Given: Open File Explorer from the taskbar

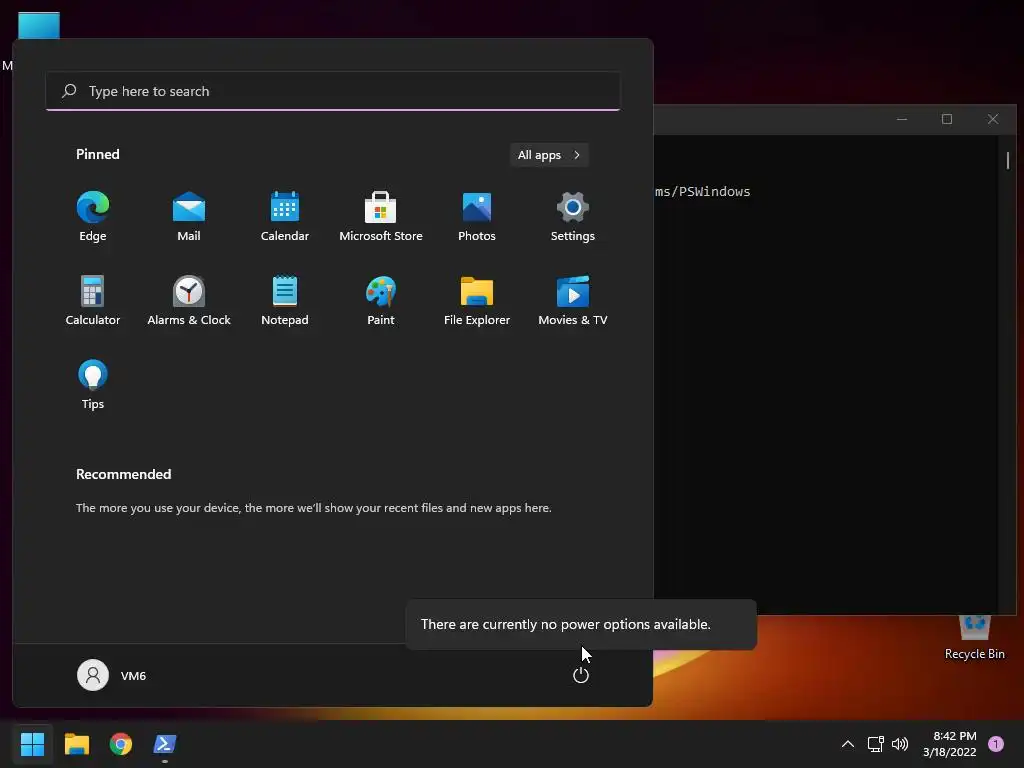Looking at the screenshot, I should click(76, 744).
